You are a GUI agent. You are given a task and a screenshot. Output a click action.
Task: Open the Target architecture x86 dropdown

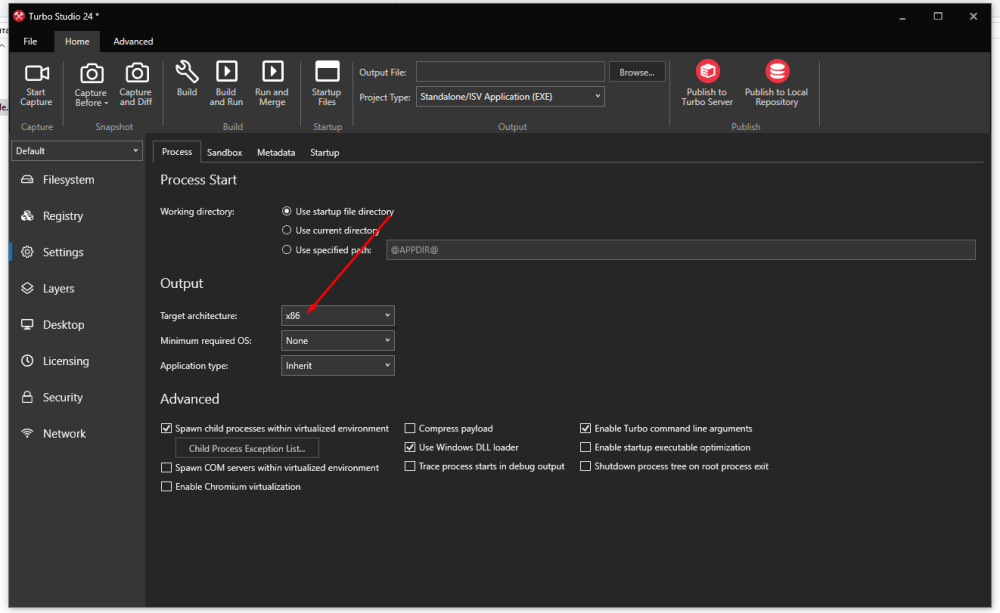[x=338, y=316]
